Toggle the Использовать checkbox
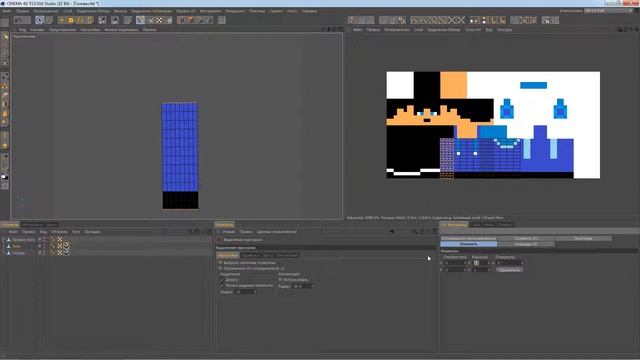This screenshot has height=360, width=640. [x=280, y=280]
